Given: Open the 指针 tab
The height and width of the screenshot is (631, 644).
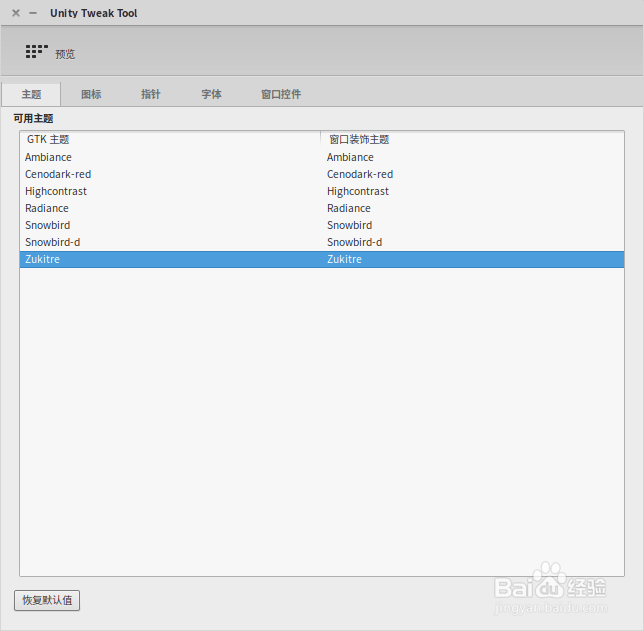Looking at the screenshot, I should 151,94.
